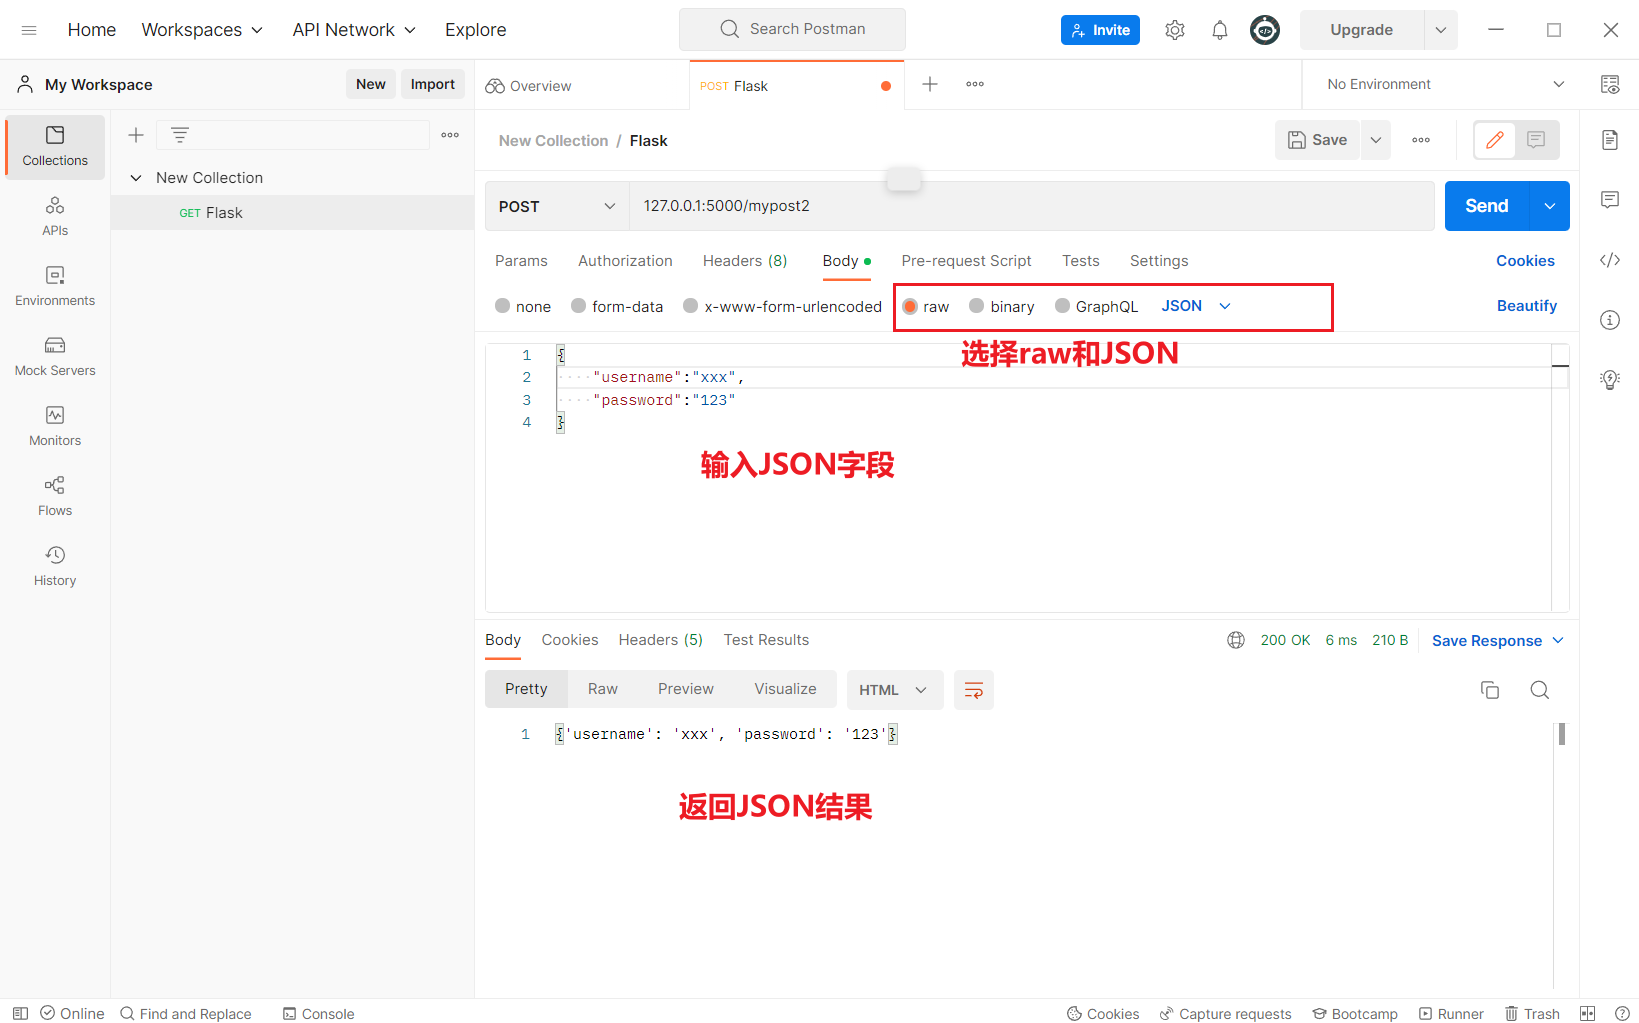Click the Import button
Image resolution: width=1639 pixels, height=1023 pixels.
pos(433,84)
